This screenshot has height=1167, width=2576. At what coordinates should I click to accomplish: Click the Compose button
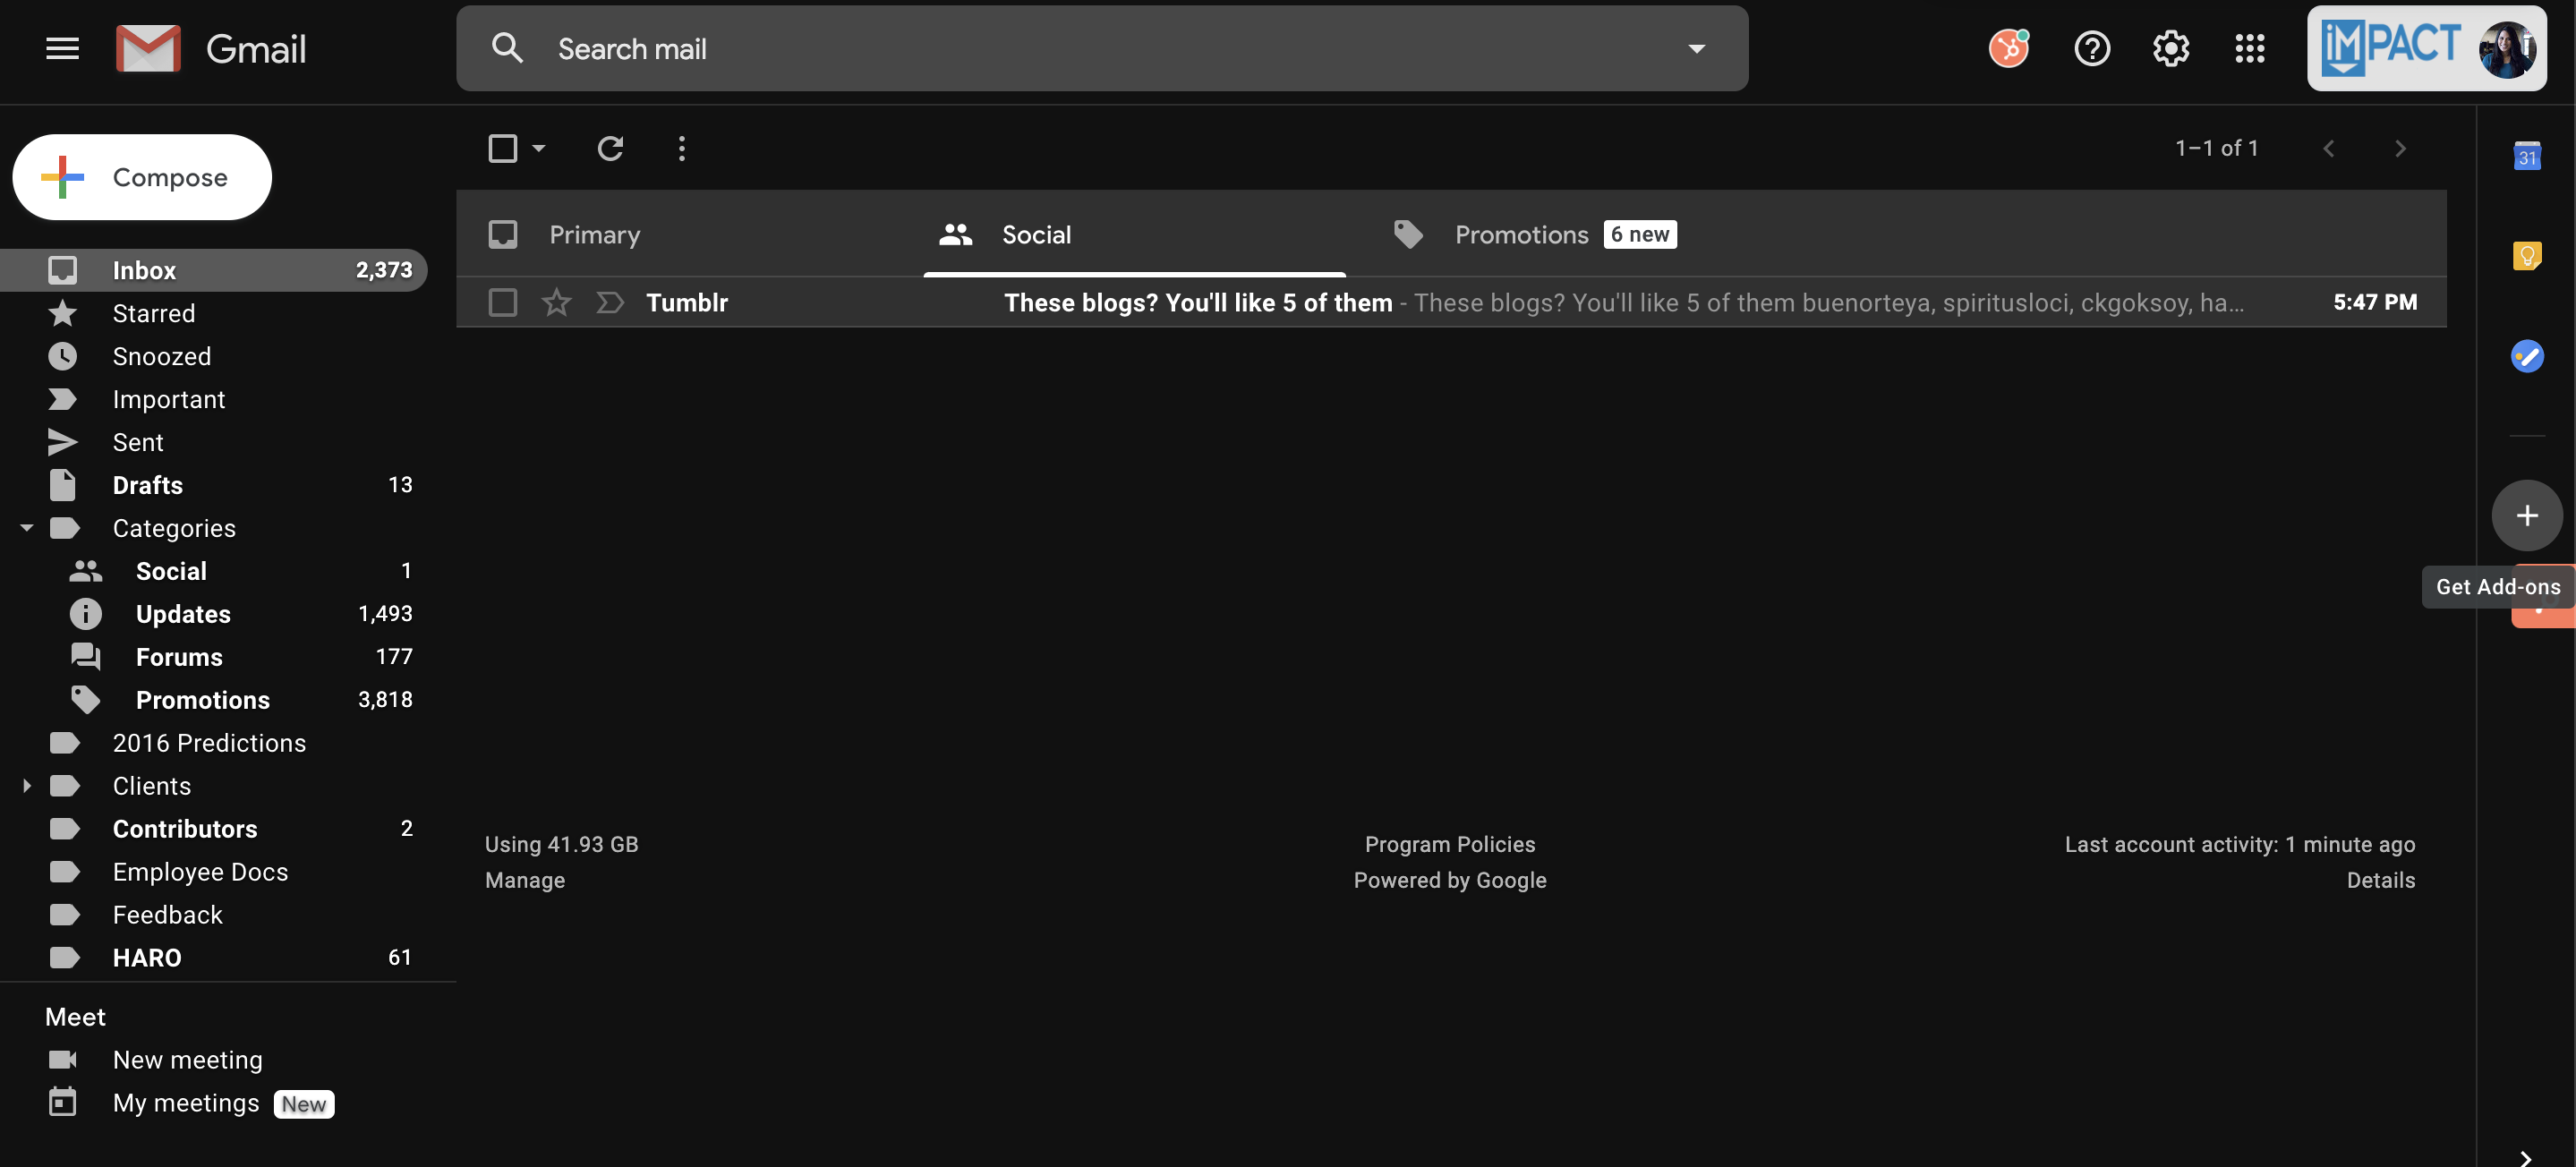coord(142,177)
